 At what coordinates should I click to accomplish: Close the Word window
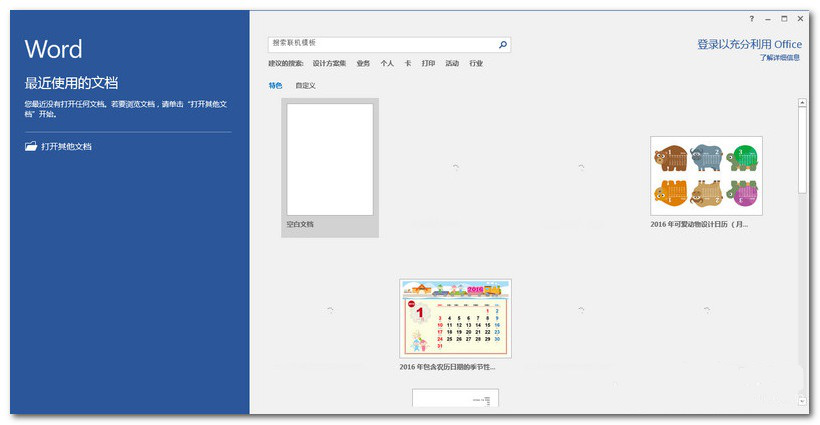pos(800,19)
